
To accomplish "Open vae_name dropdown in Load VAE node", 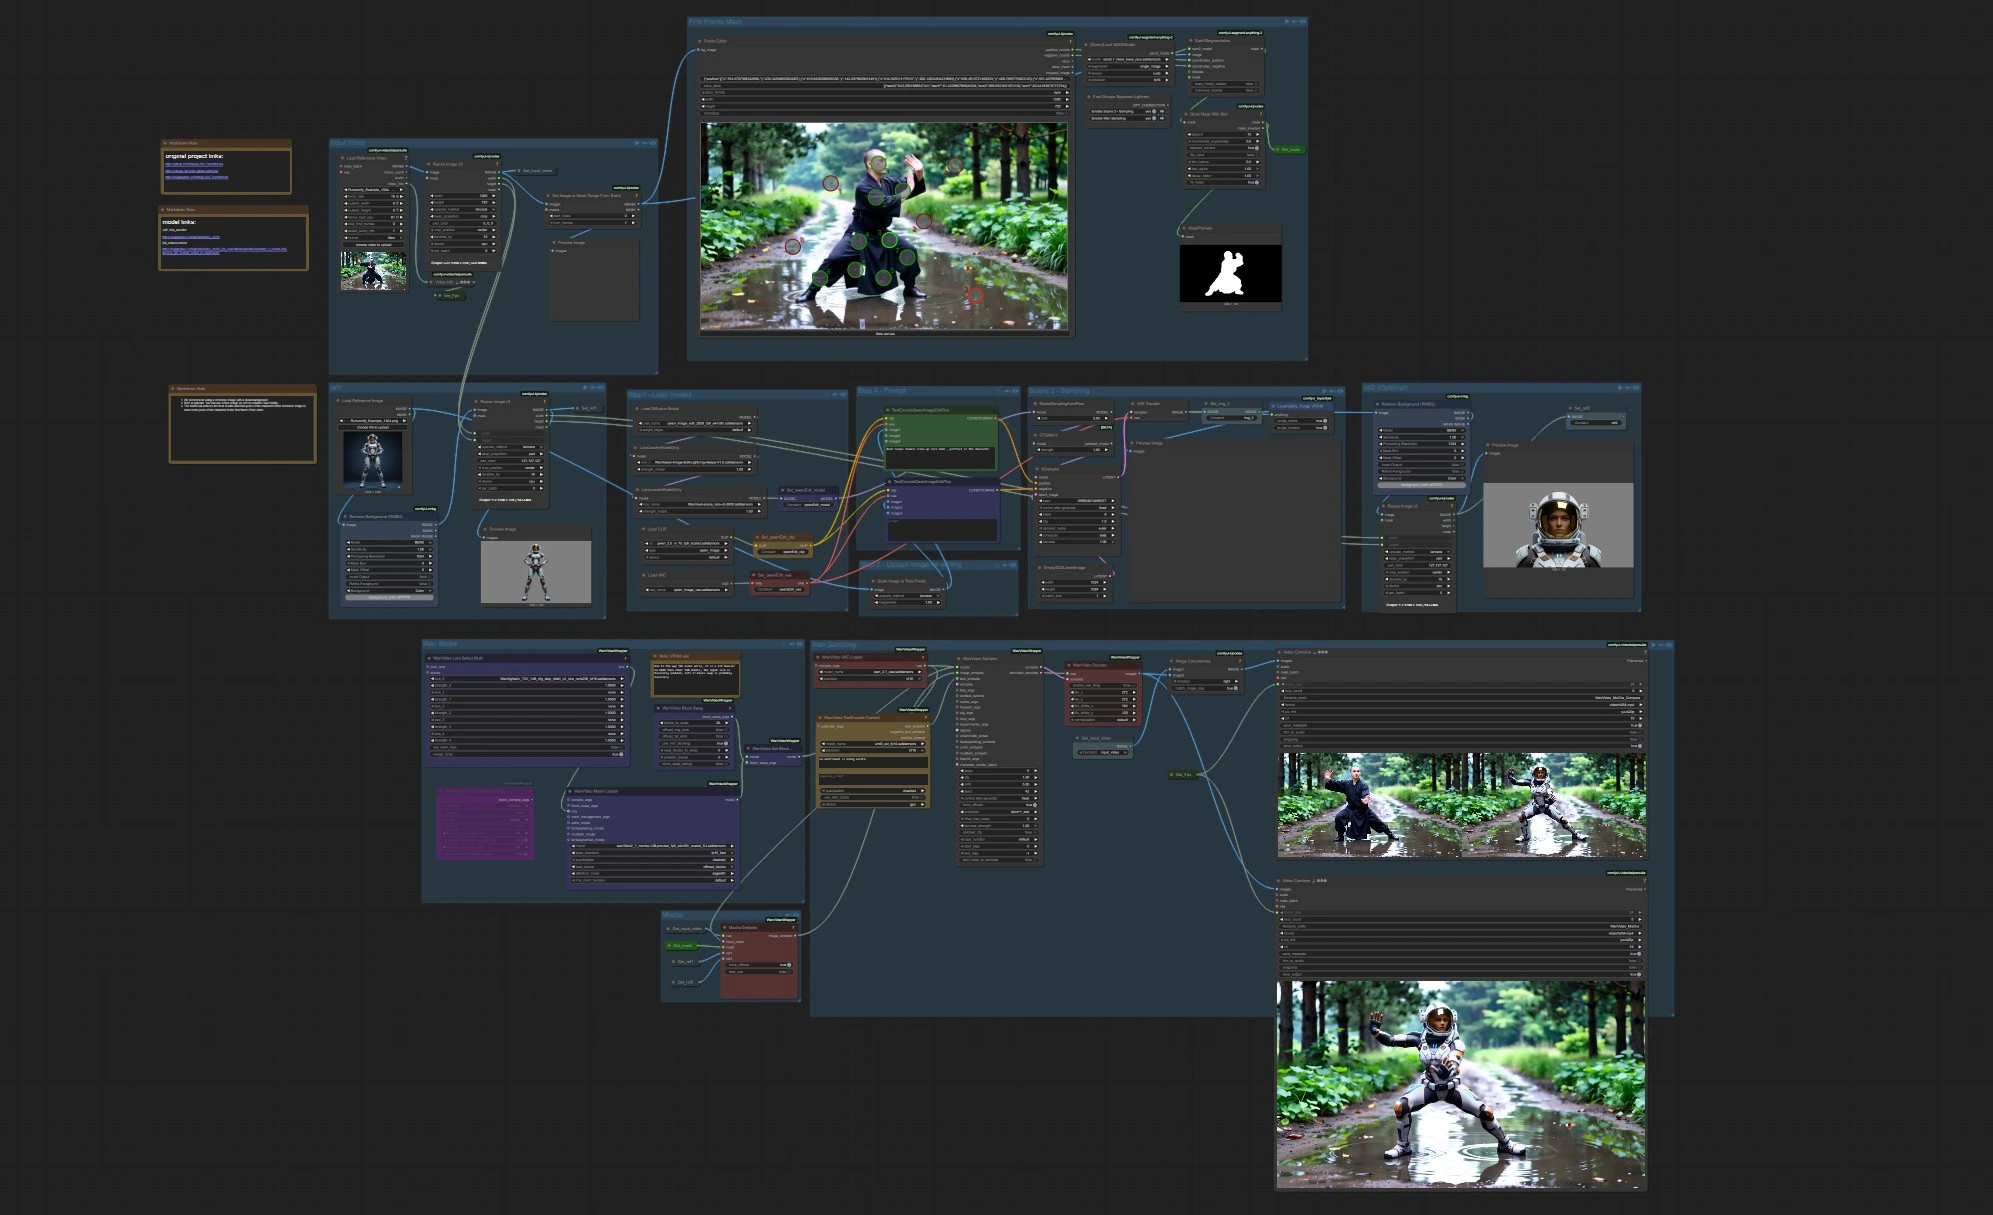I will click(x=687, y=590).
